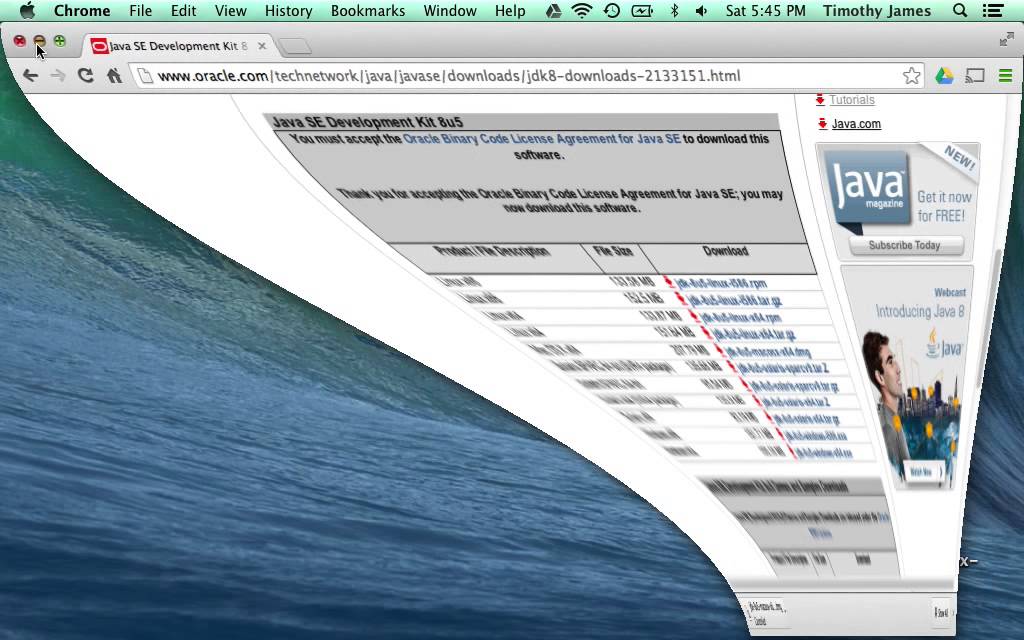The image size is (1024, 640).
Task: Bookmark this page with the star icon
Action: tap(912, 76)
